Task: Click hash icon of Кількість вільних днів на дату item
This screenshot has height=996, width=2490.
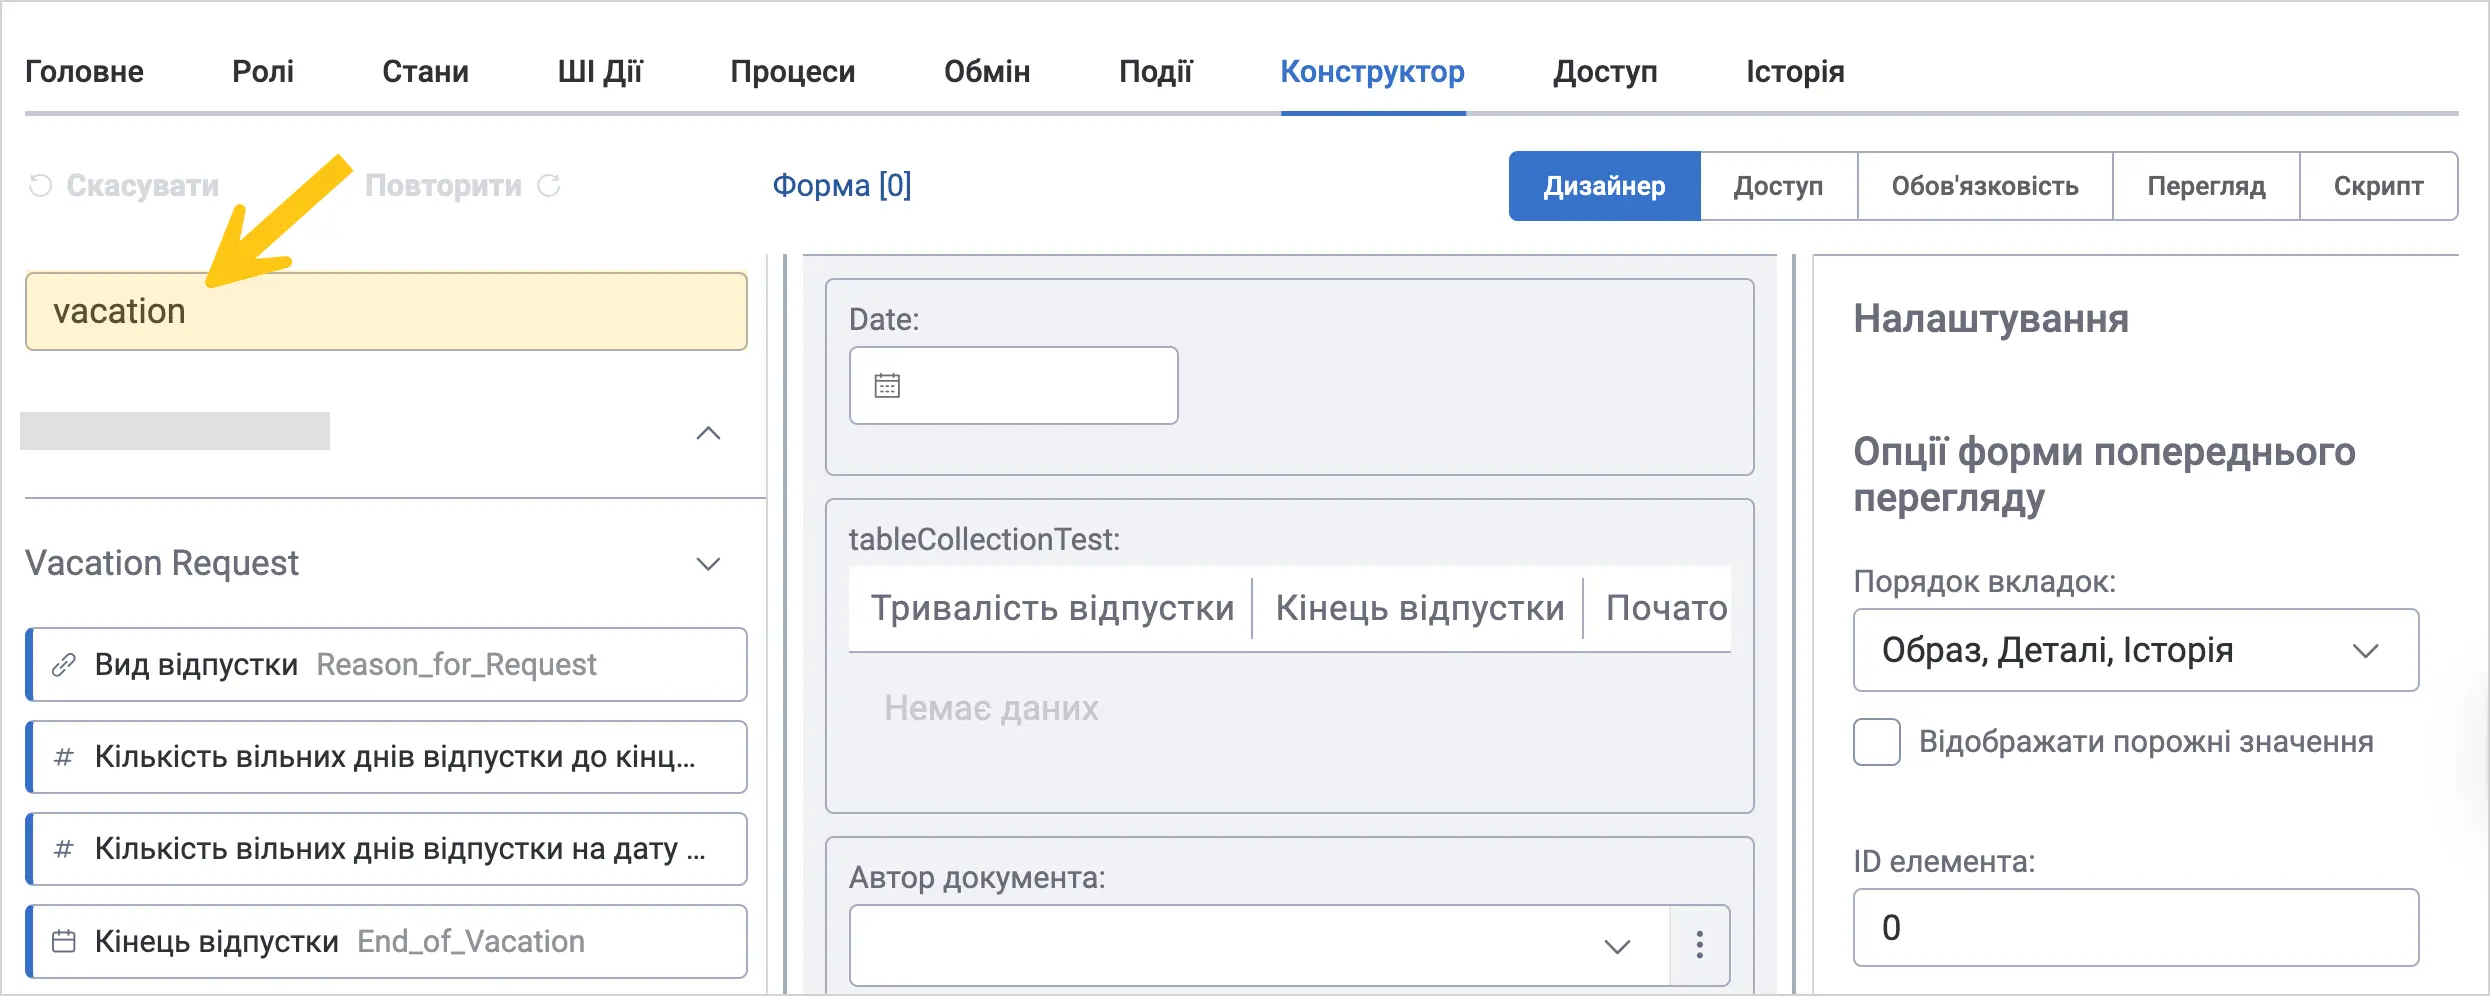Action: [64, 849]
